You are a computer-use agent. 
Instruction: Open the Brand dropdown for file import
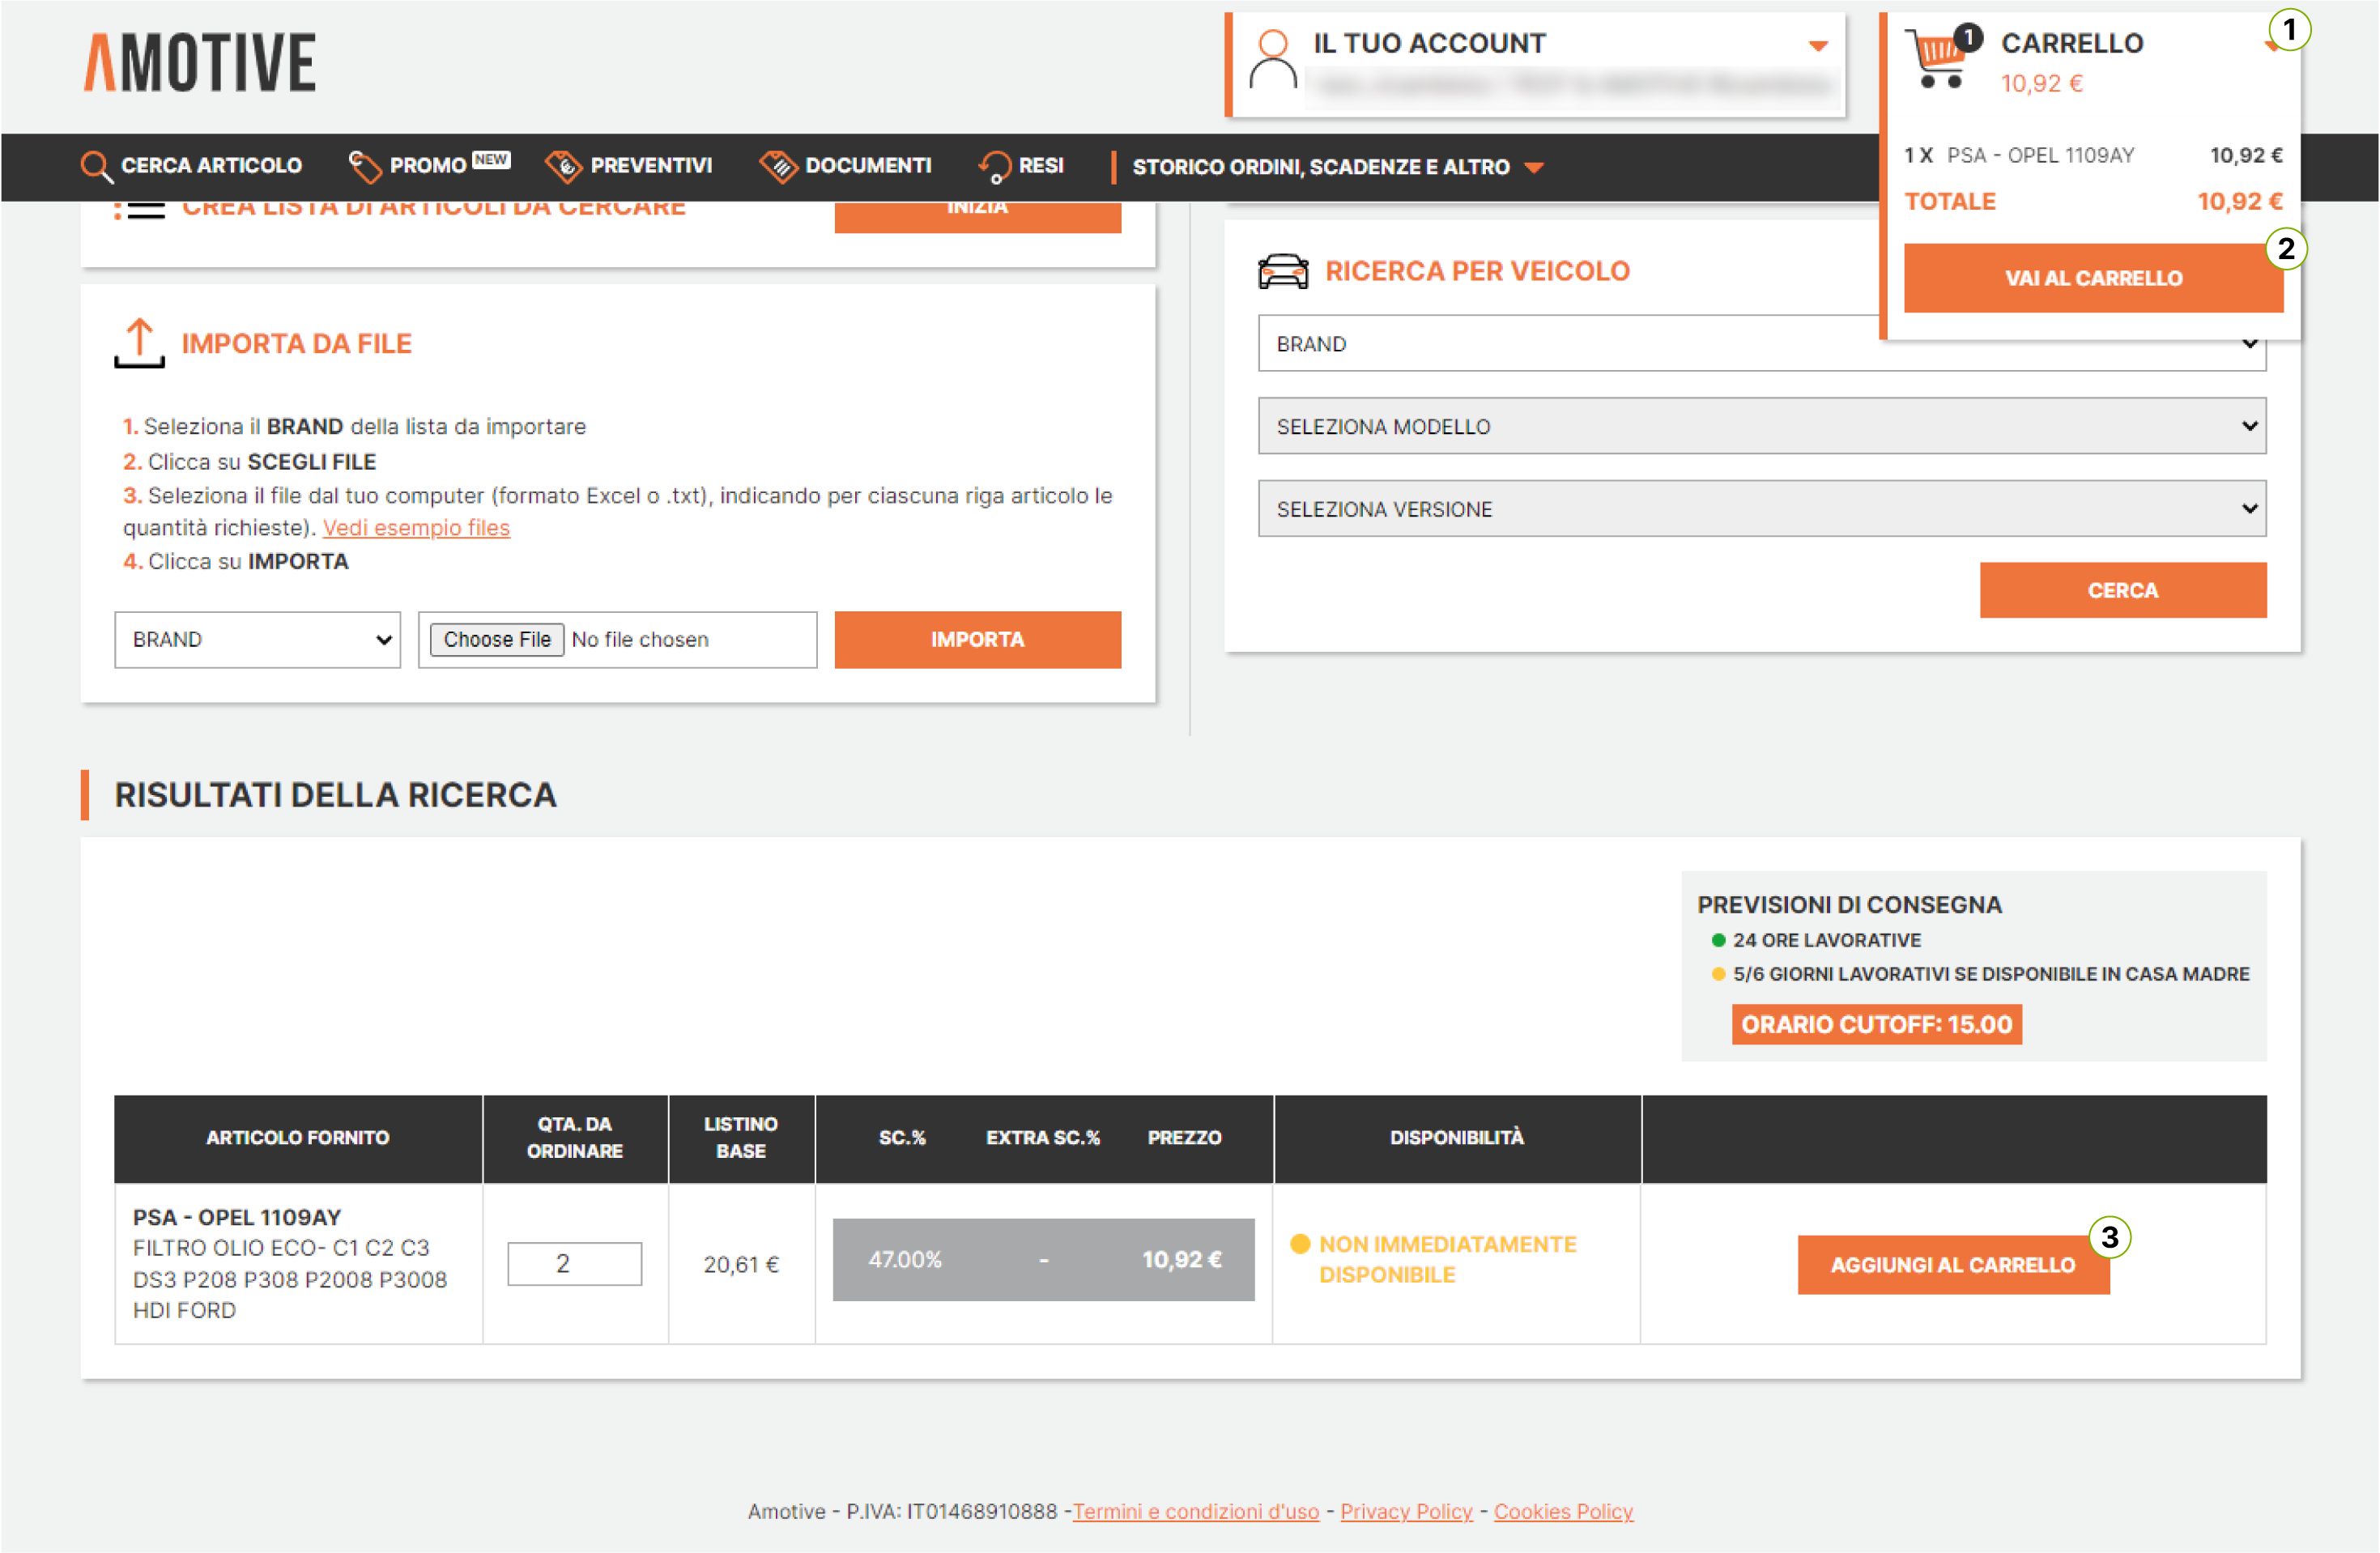coord(257,640)
